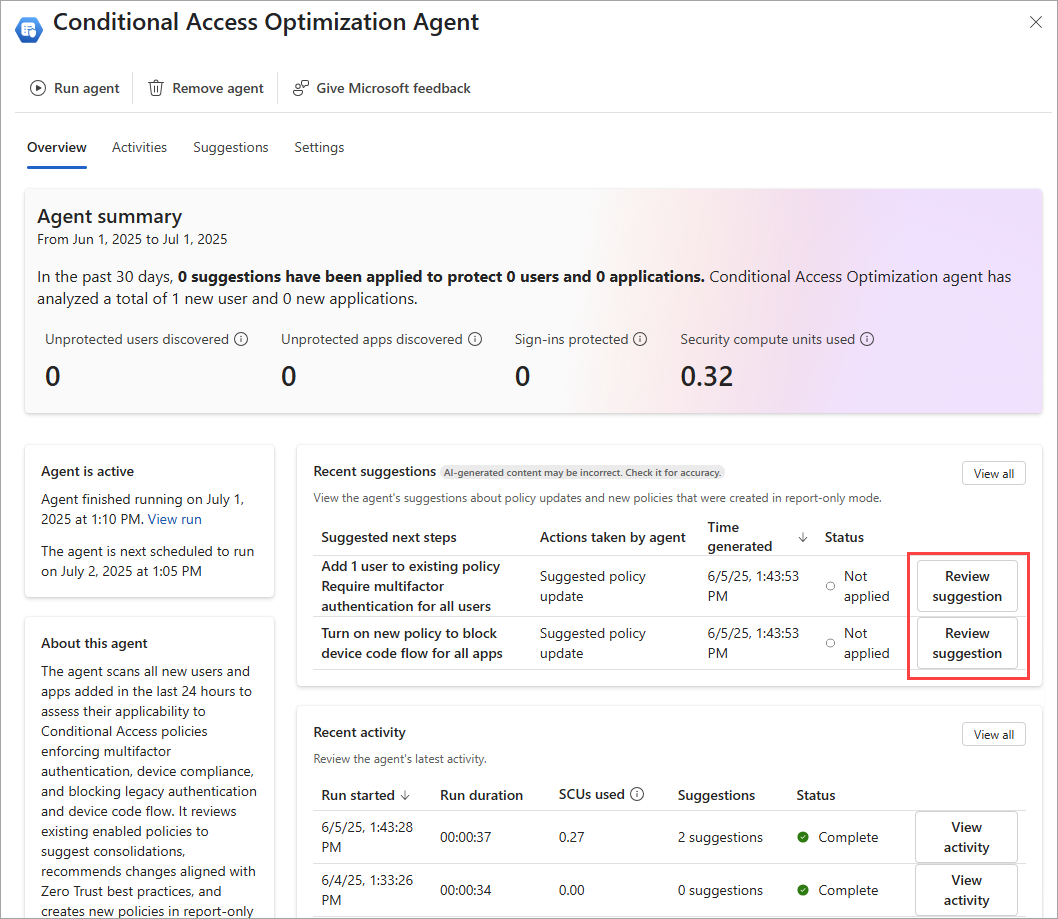
Task: Click the About this agent heading
Action: 94,643
